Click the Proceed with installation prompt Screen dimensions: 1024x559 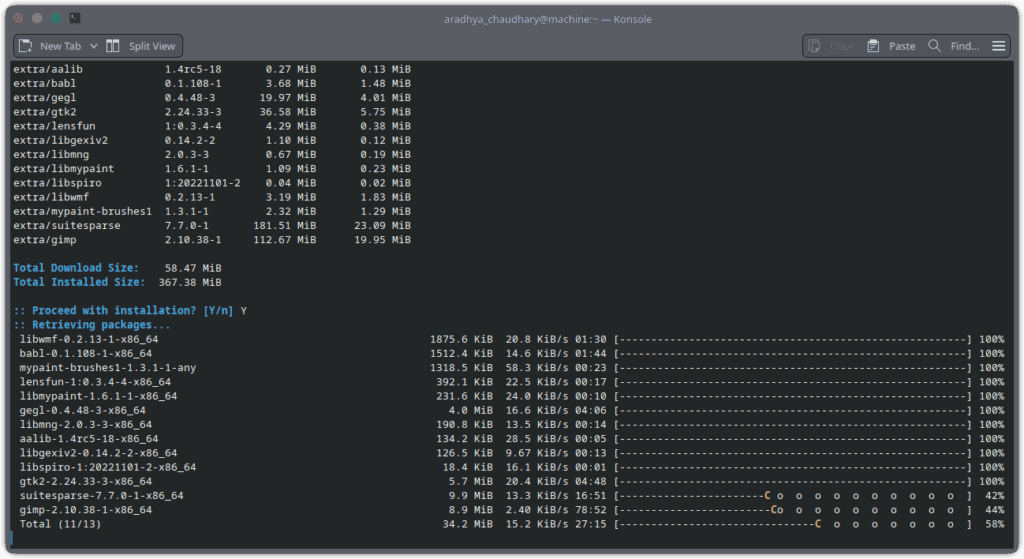123,311
